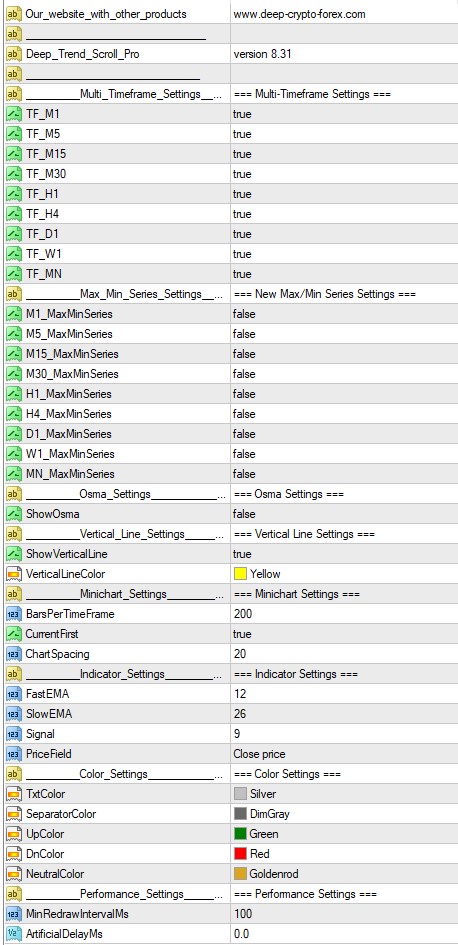The width and height of the screenshot is (458, 945).
Task: Click the color icon beside NeutralColor
Action: pos(13,873)
